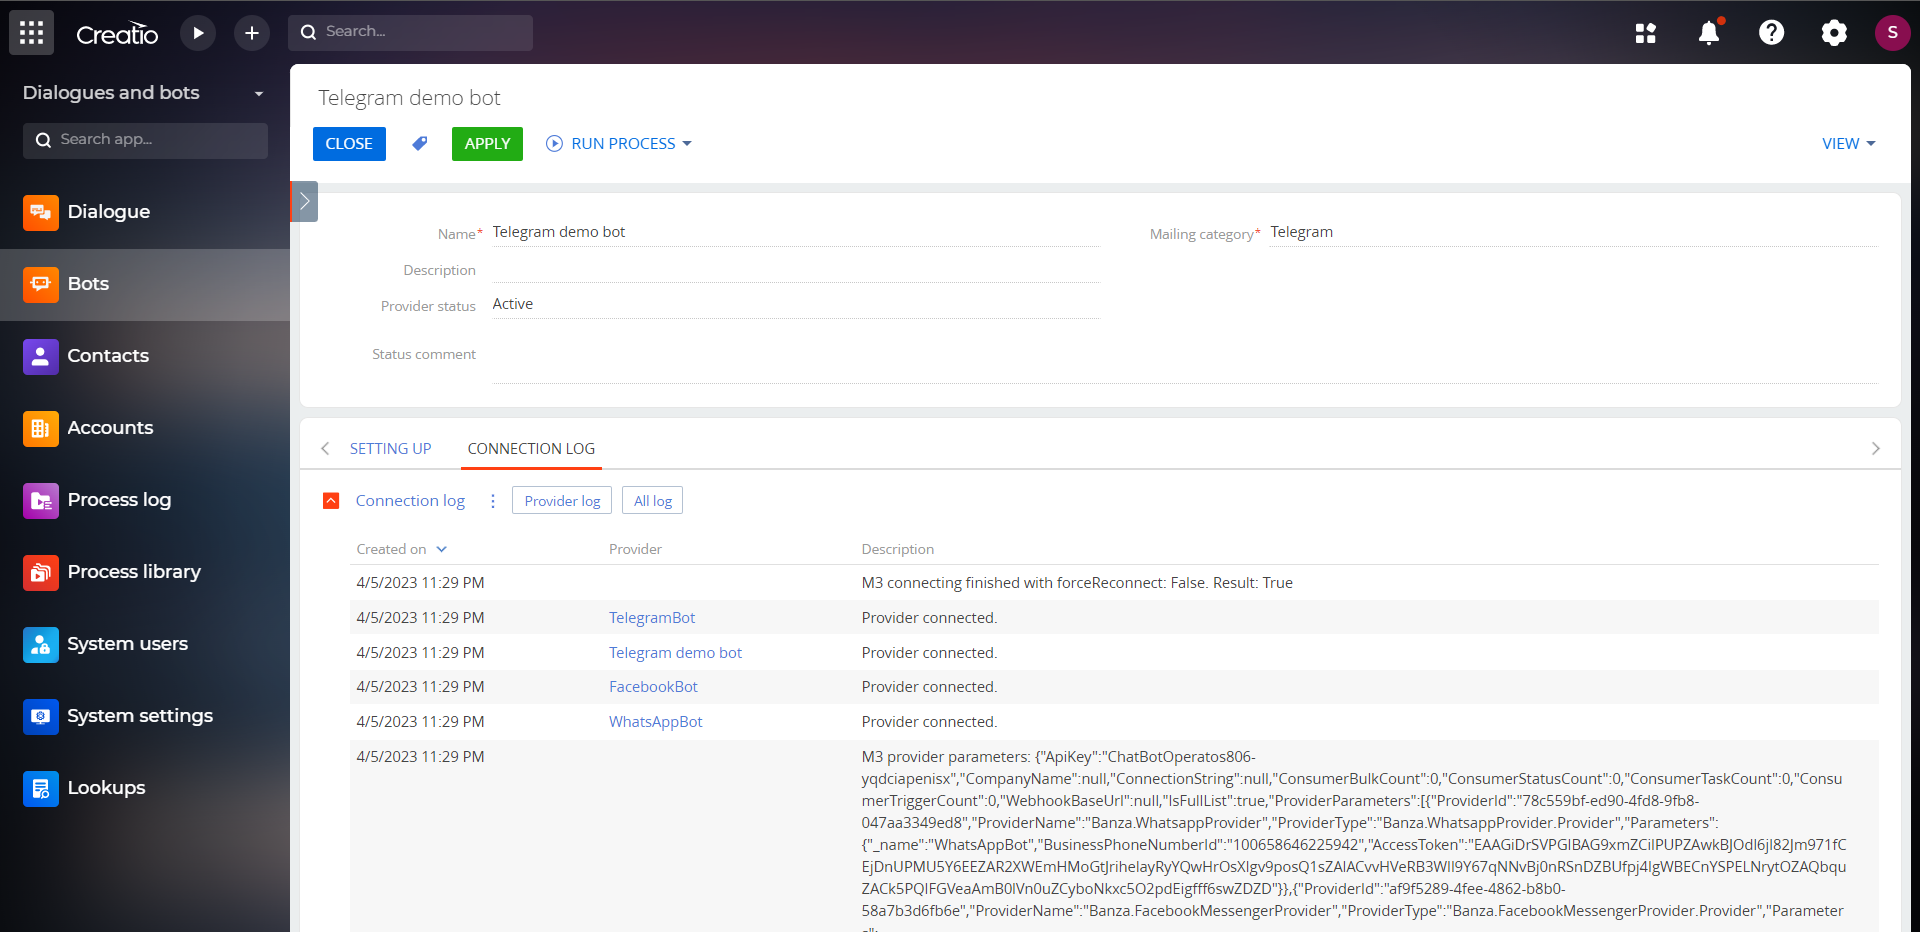The width and height of the screenshot is (1920, 932).
Task: Click the APPLY button
Action: pos(486,143)
